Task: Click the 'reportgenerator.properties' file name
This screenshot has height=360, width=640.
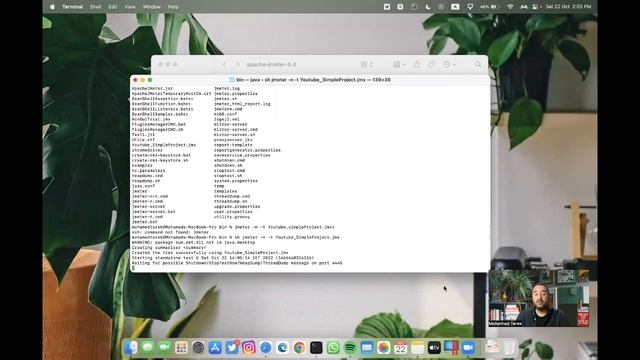Action: [247, 150]
